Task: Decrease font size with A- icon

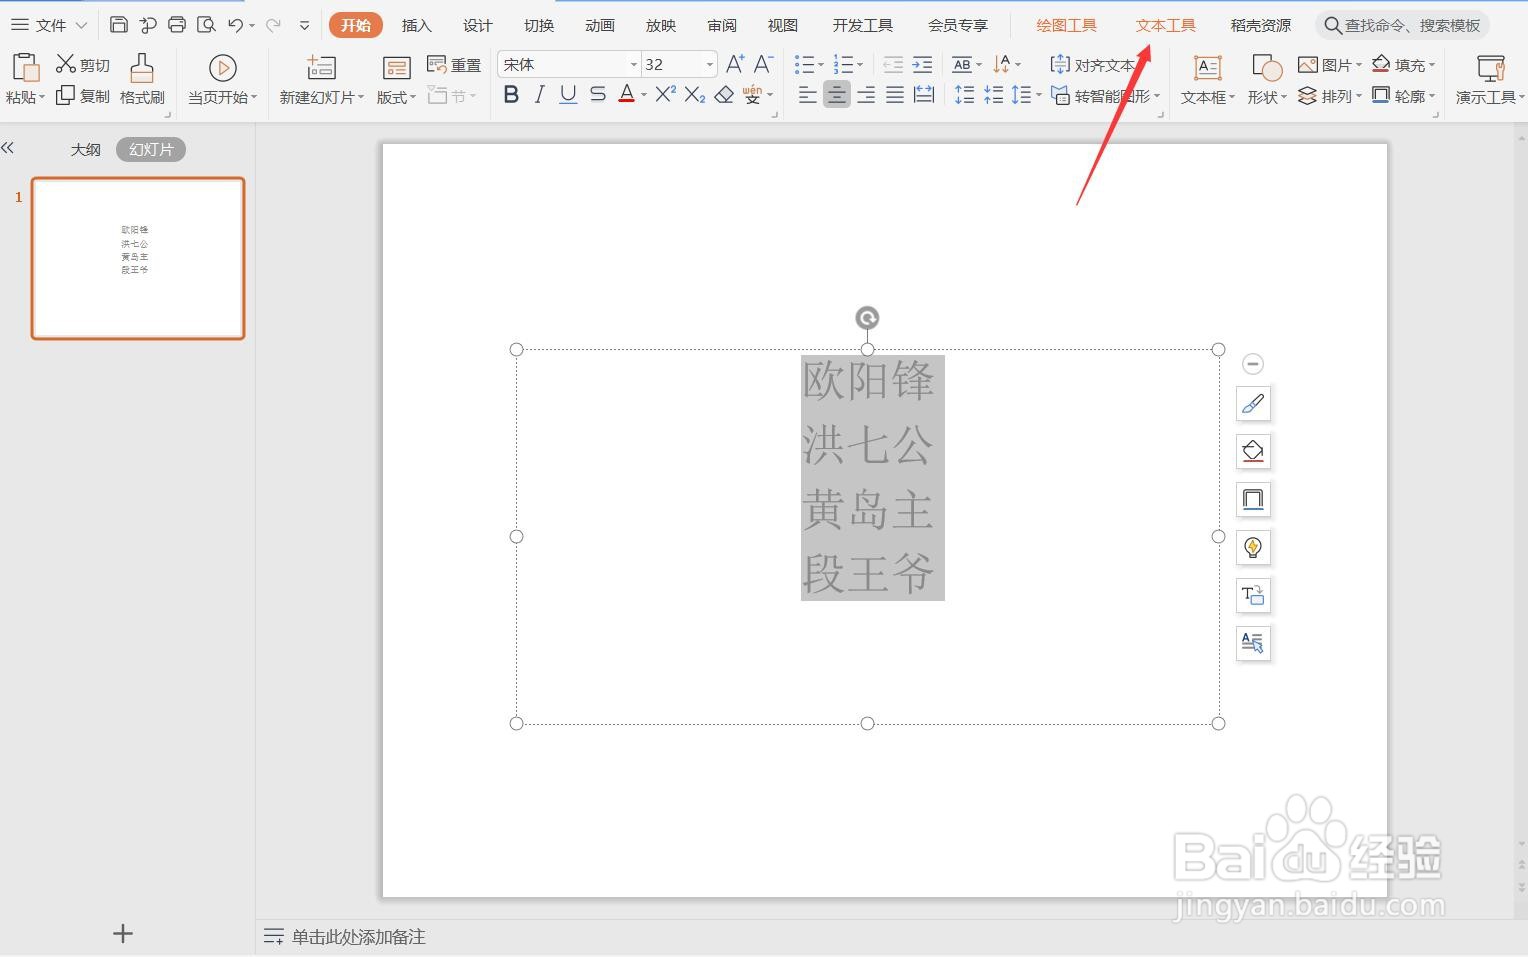Action: click(x=763, y=65)
